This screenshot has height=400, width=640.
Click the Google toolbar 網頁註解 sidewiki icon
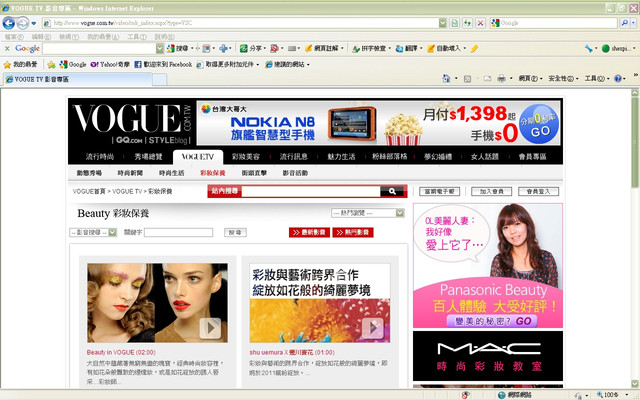(309, 48)
